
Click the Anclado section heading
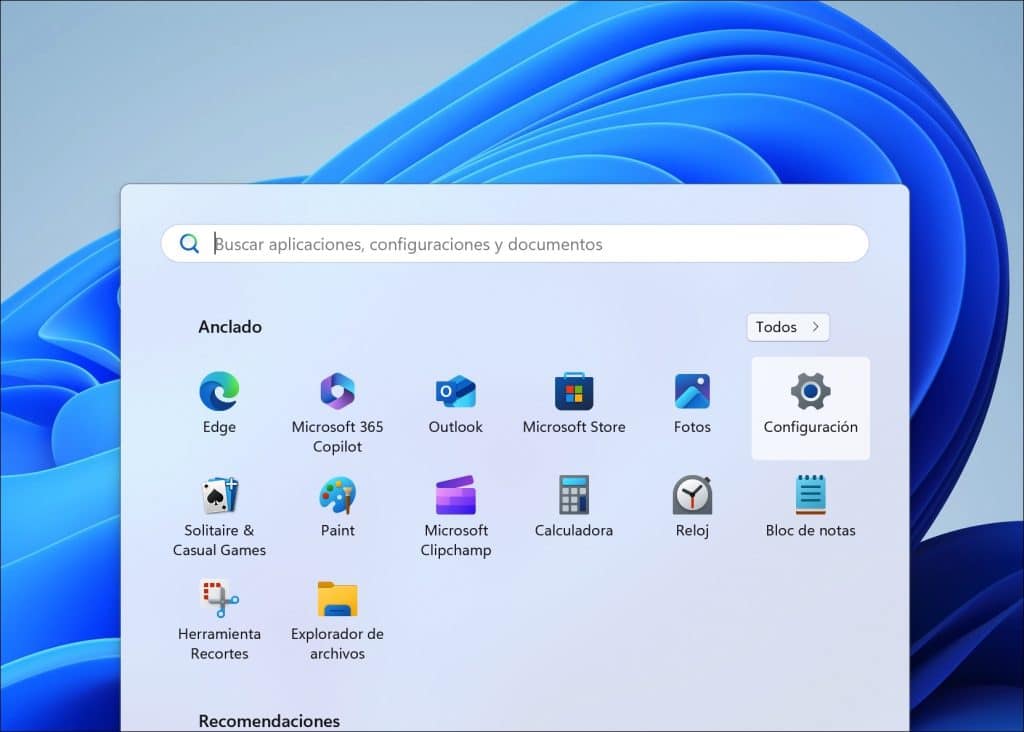pyautogui.click(x=230, y=326)
